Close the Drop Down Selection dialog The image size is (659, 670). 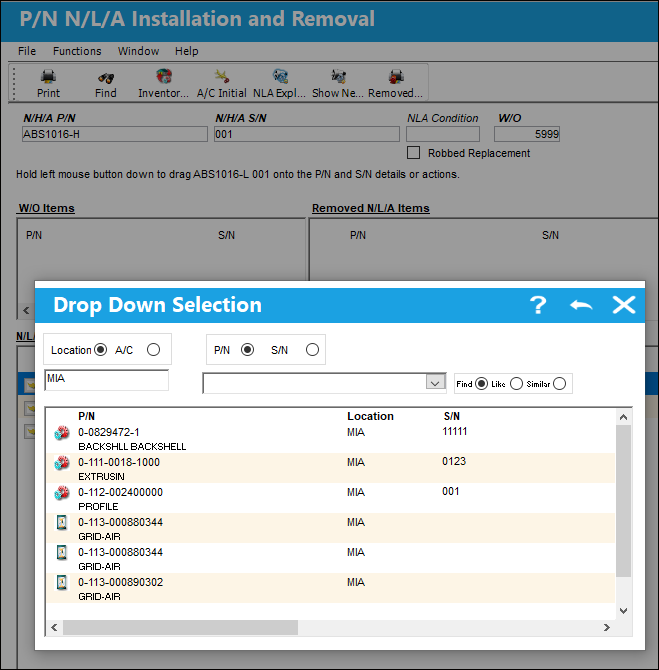coord(624,305)
